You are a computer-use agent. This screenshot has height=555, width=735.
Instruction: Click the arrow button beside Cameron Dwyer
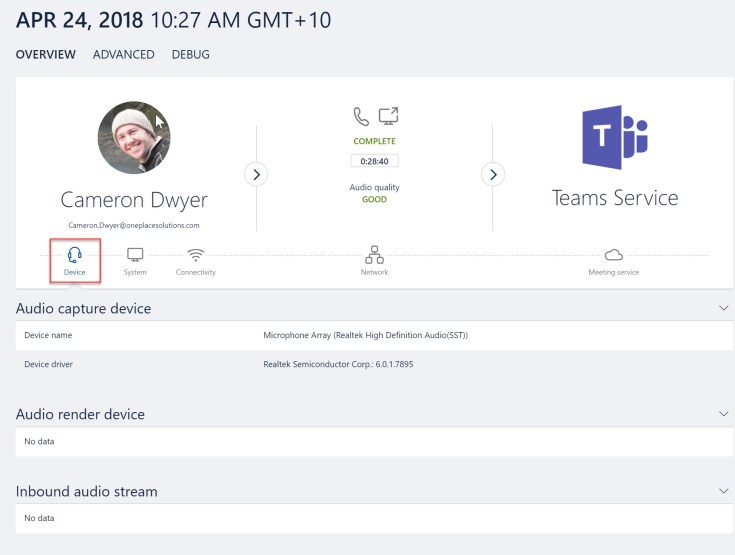pos(257,174)
